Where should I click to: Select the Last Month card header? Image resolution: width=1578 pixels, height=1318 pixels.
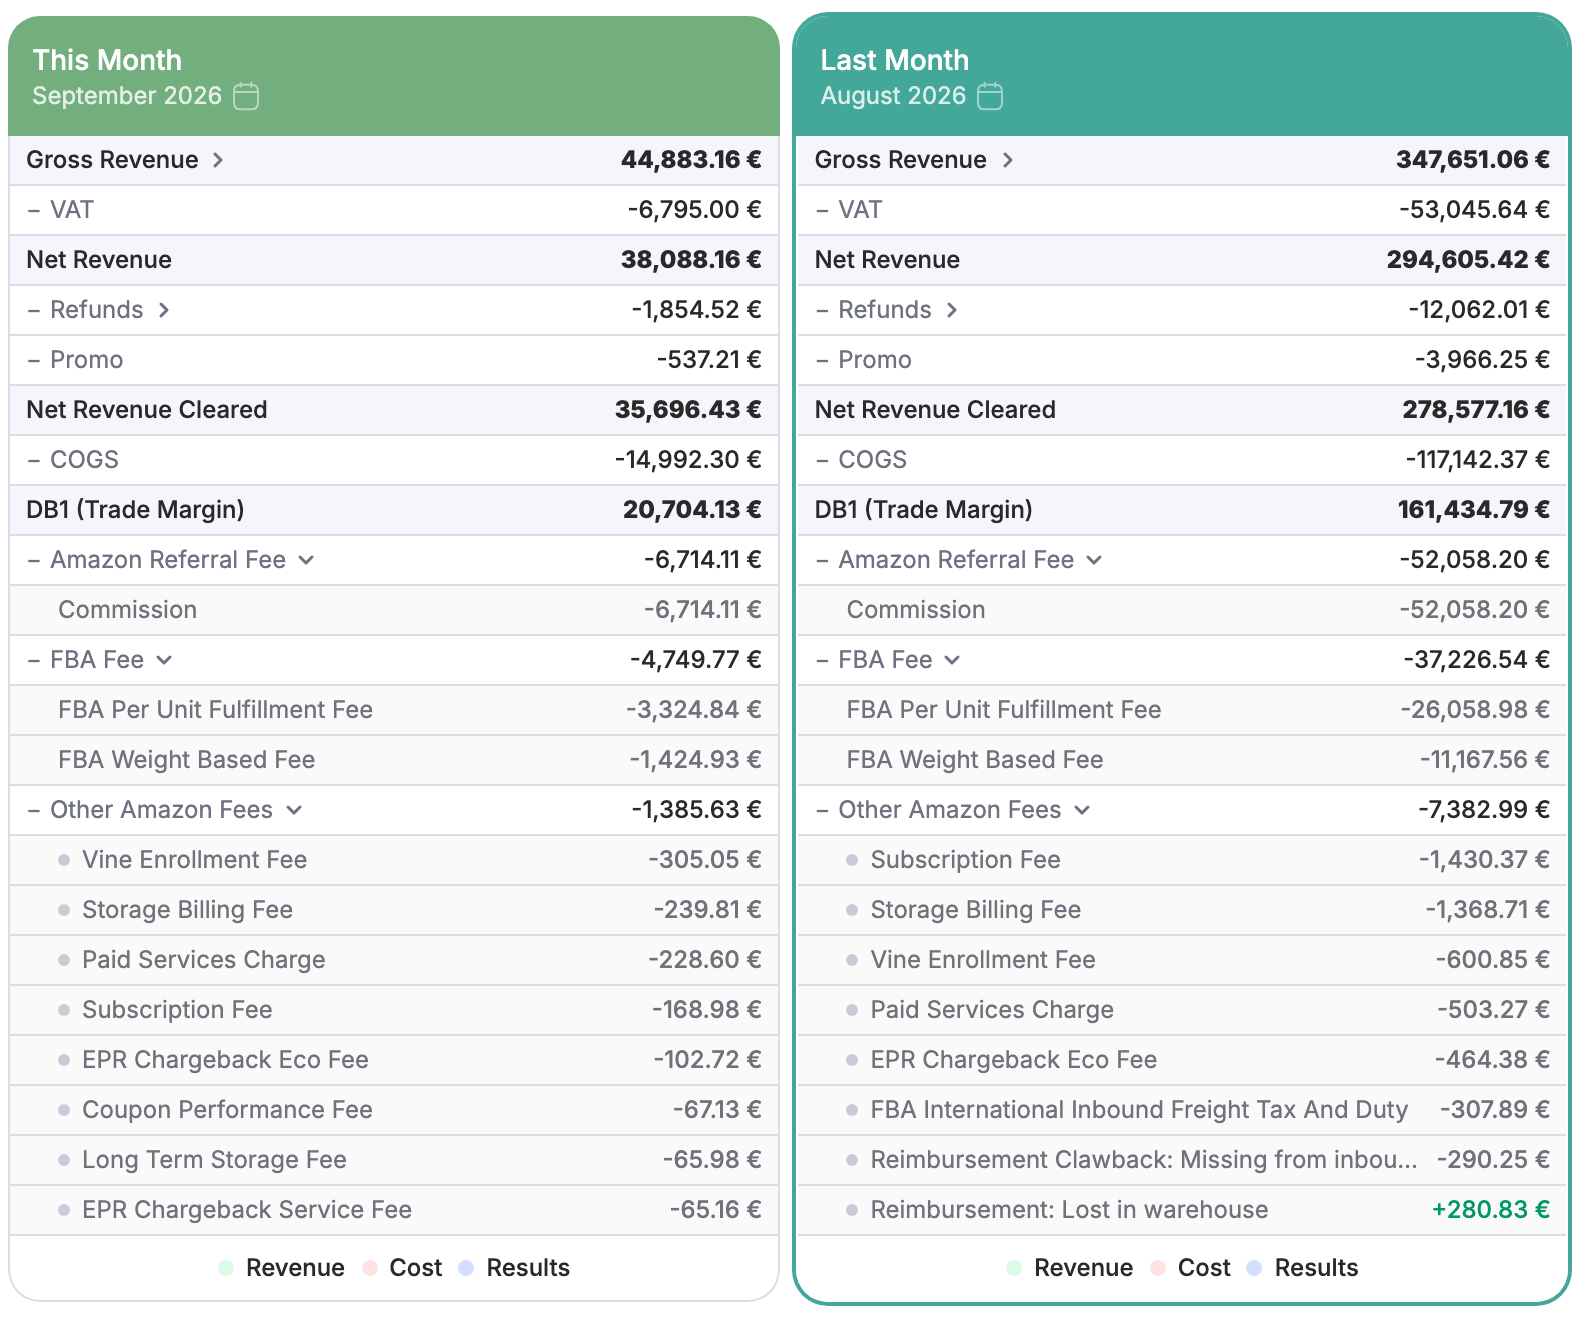pos(1182,76)
